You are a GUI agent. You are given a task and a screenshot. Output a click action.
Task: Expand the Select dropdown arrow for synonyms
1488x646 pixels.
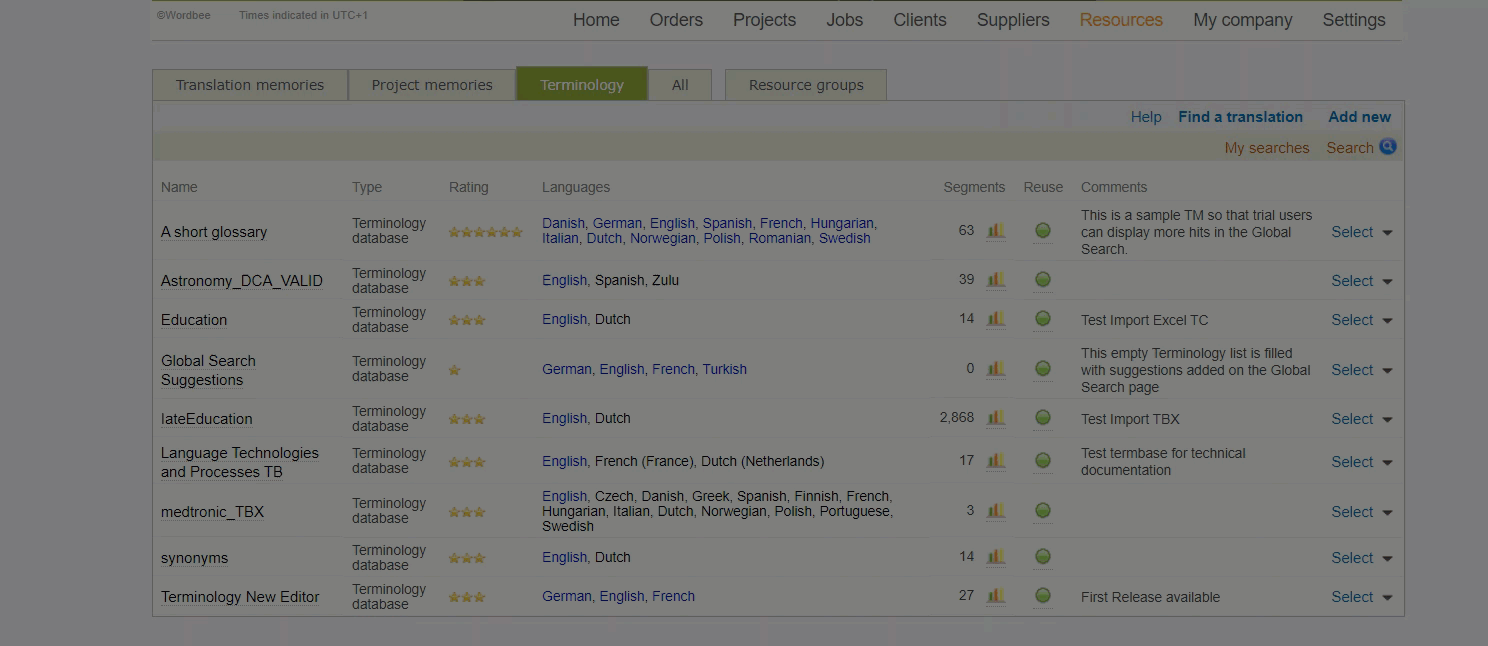tap(1387, 559)
